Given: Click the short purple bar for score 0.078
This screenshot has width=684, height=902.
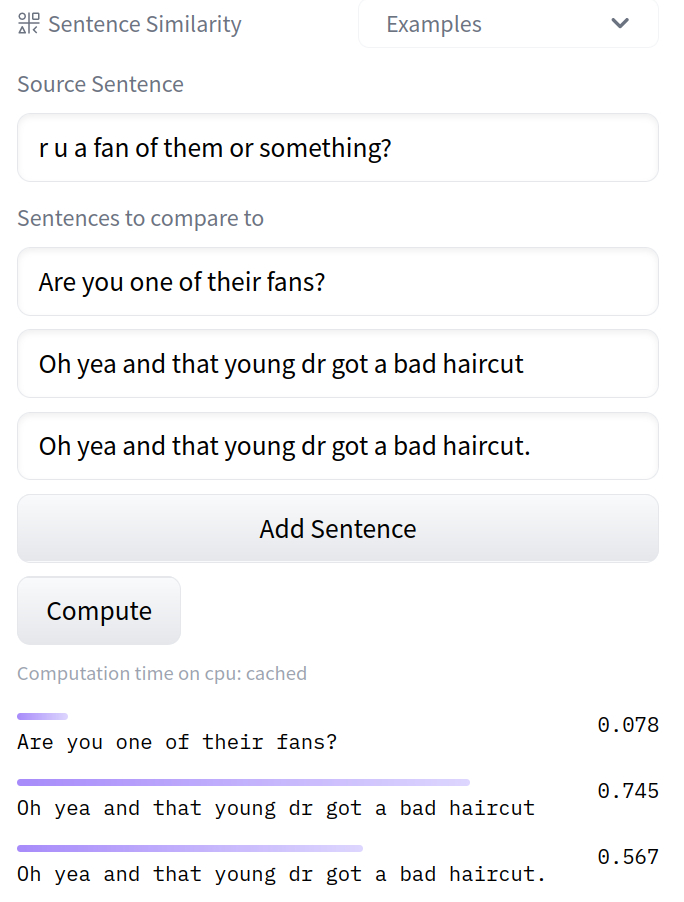Looking at the screenshot, I should (x=42, y=716).
